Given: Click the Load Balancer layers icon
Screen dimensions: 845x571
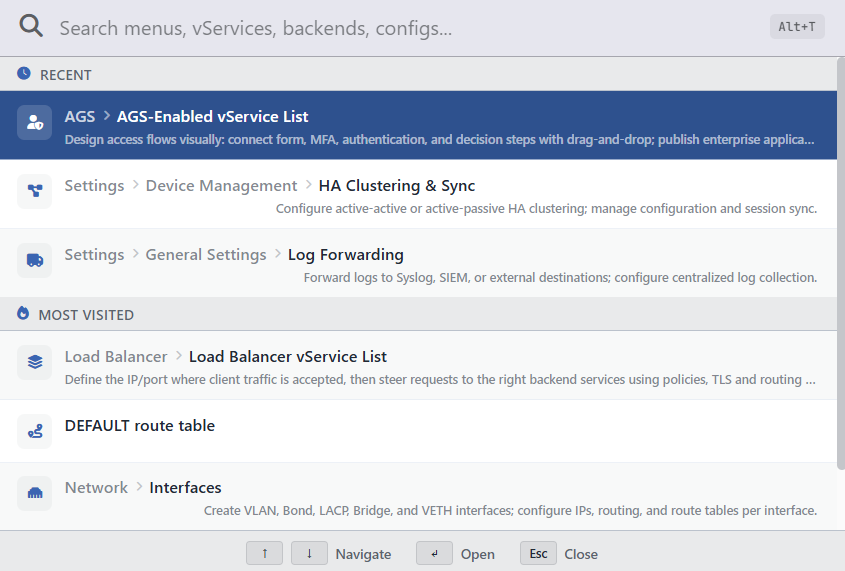Looking at the screenshot, I should [x=34, y=362].
